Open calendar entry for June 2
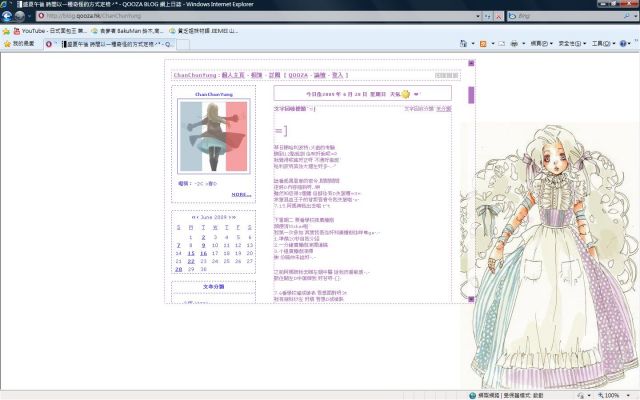 click(x=203, y=237)
